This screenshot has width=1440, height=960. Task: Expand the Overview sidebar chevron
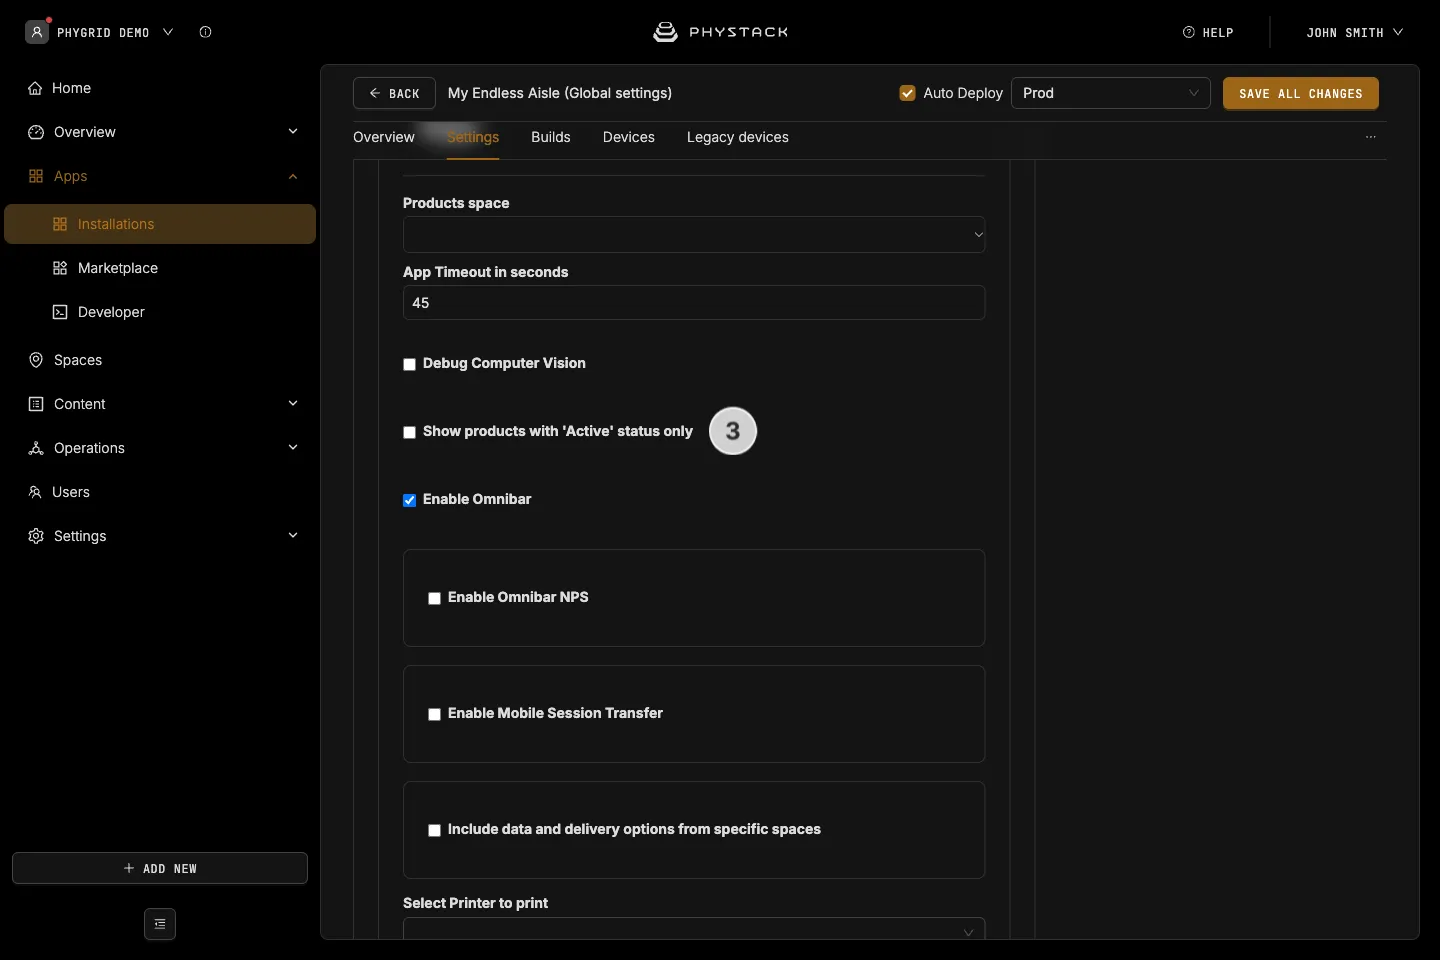(x=293, y=132)
